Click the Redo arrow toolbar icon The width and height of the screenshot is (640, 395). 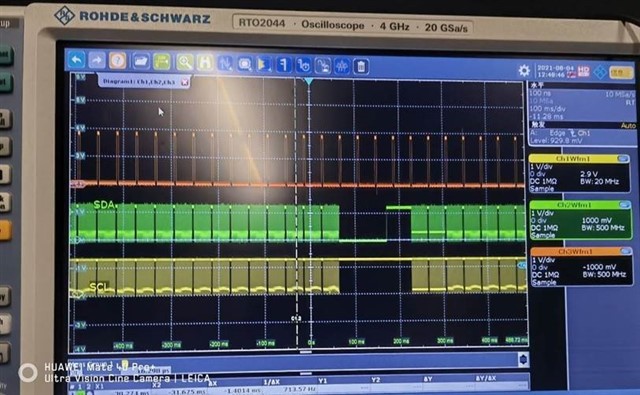point(97,61)
